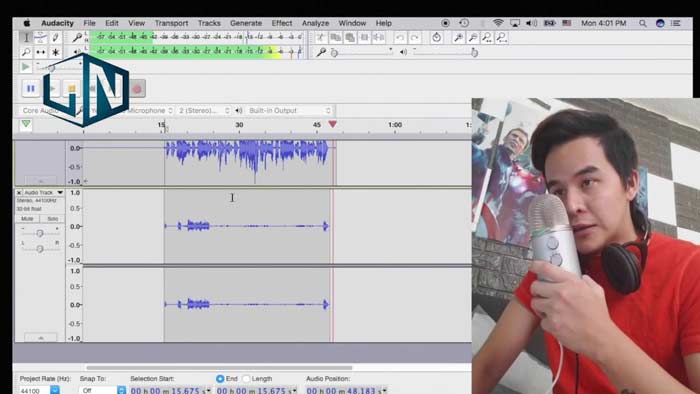The width and height of the screenshot is (700, 394).
Task: Click the Sync-Lock clock icon
Action: coord(436,38)
